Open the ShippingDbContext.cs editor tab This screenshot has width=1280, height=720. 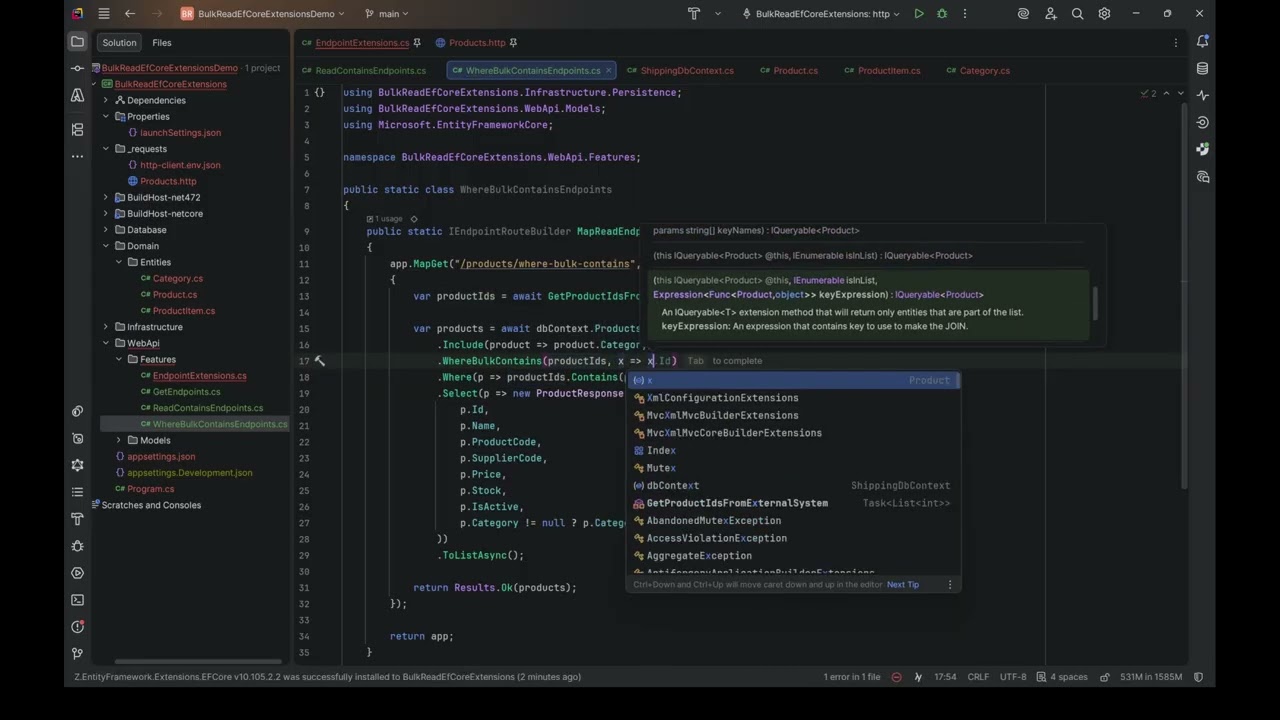point(680,71)
